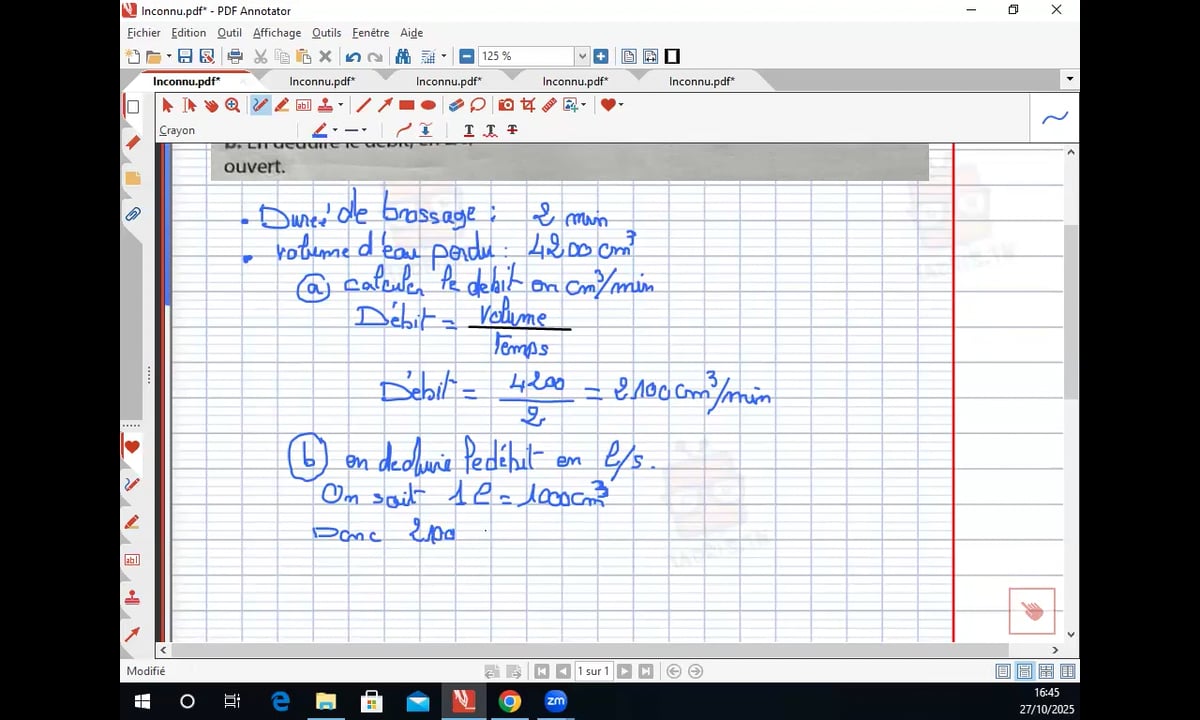Click the Undo arrow
1200x720 pixels.
[x=353, y=56]
